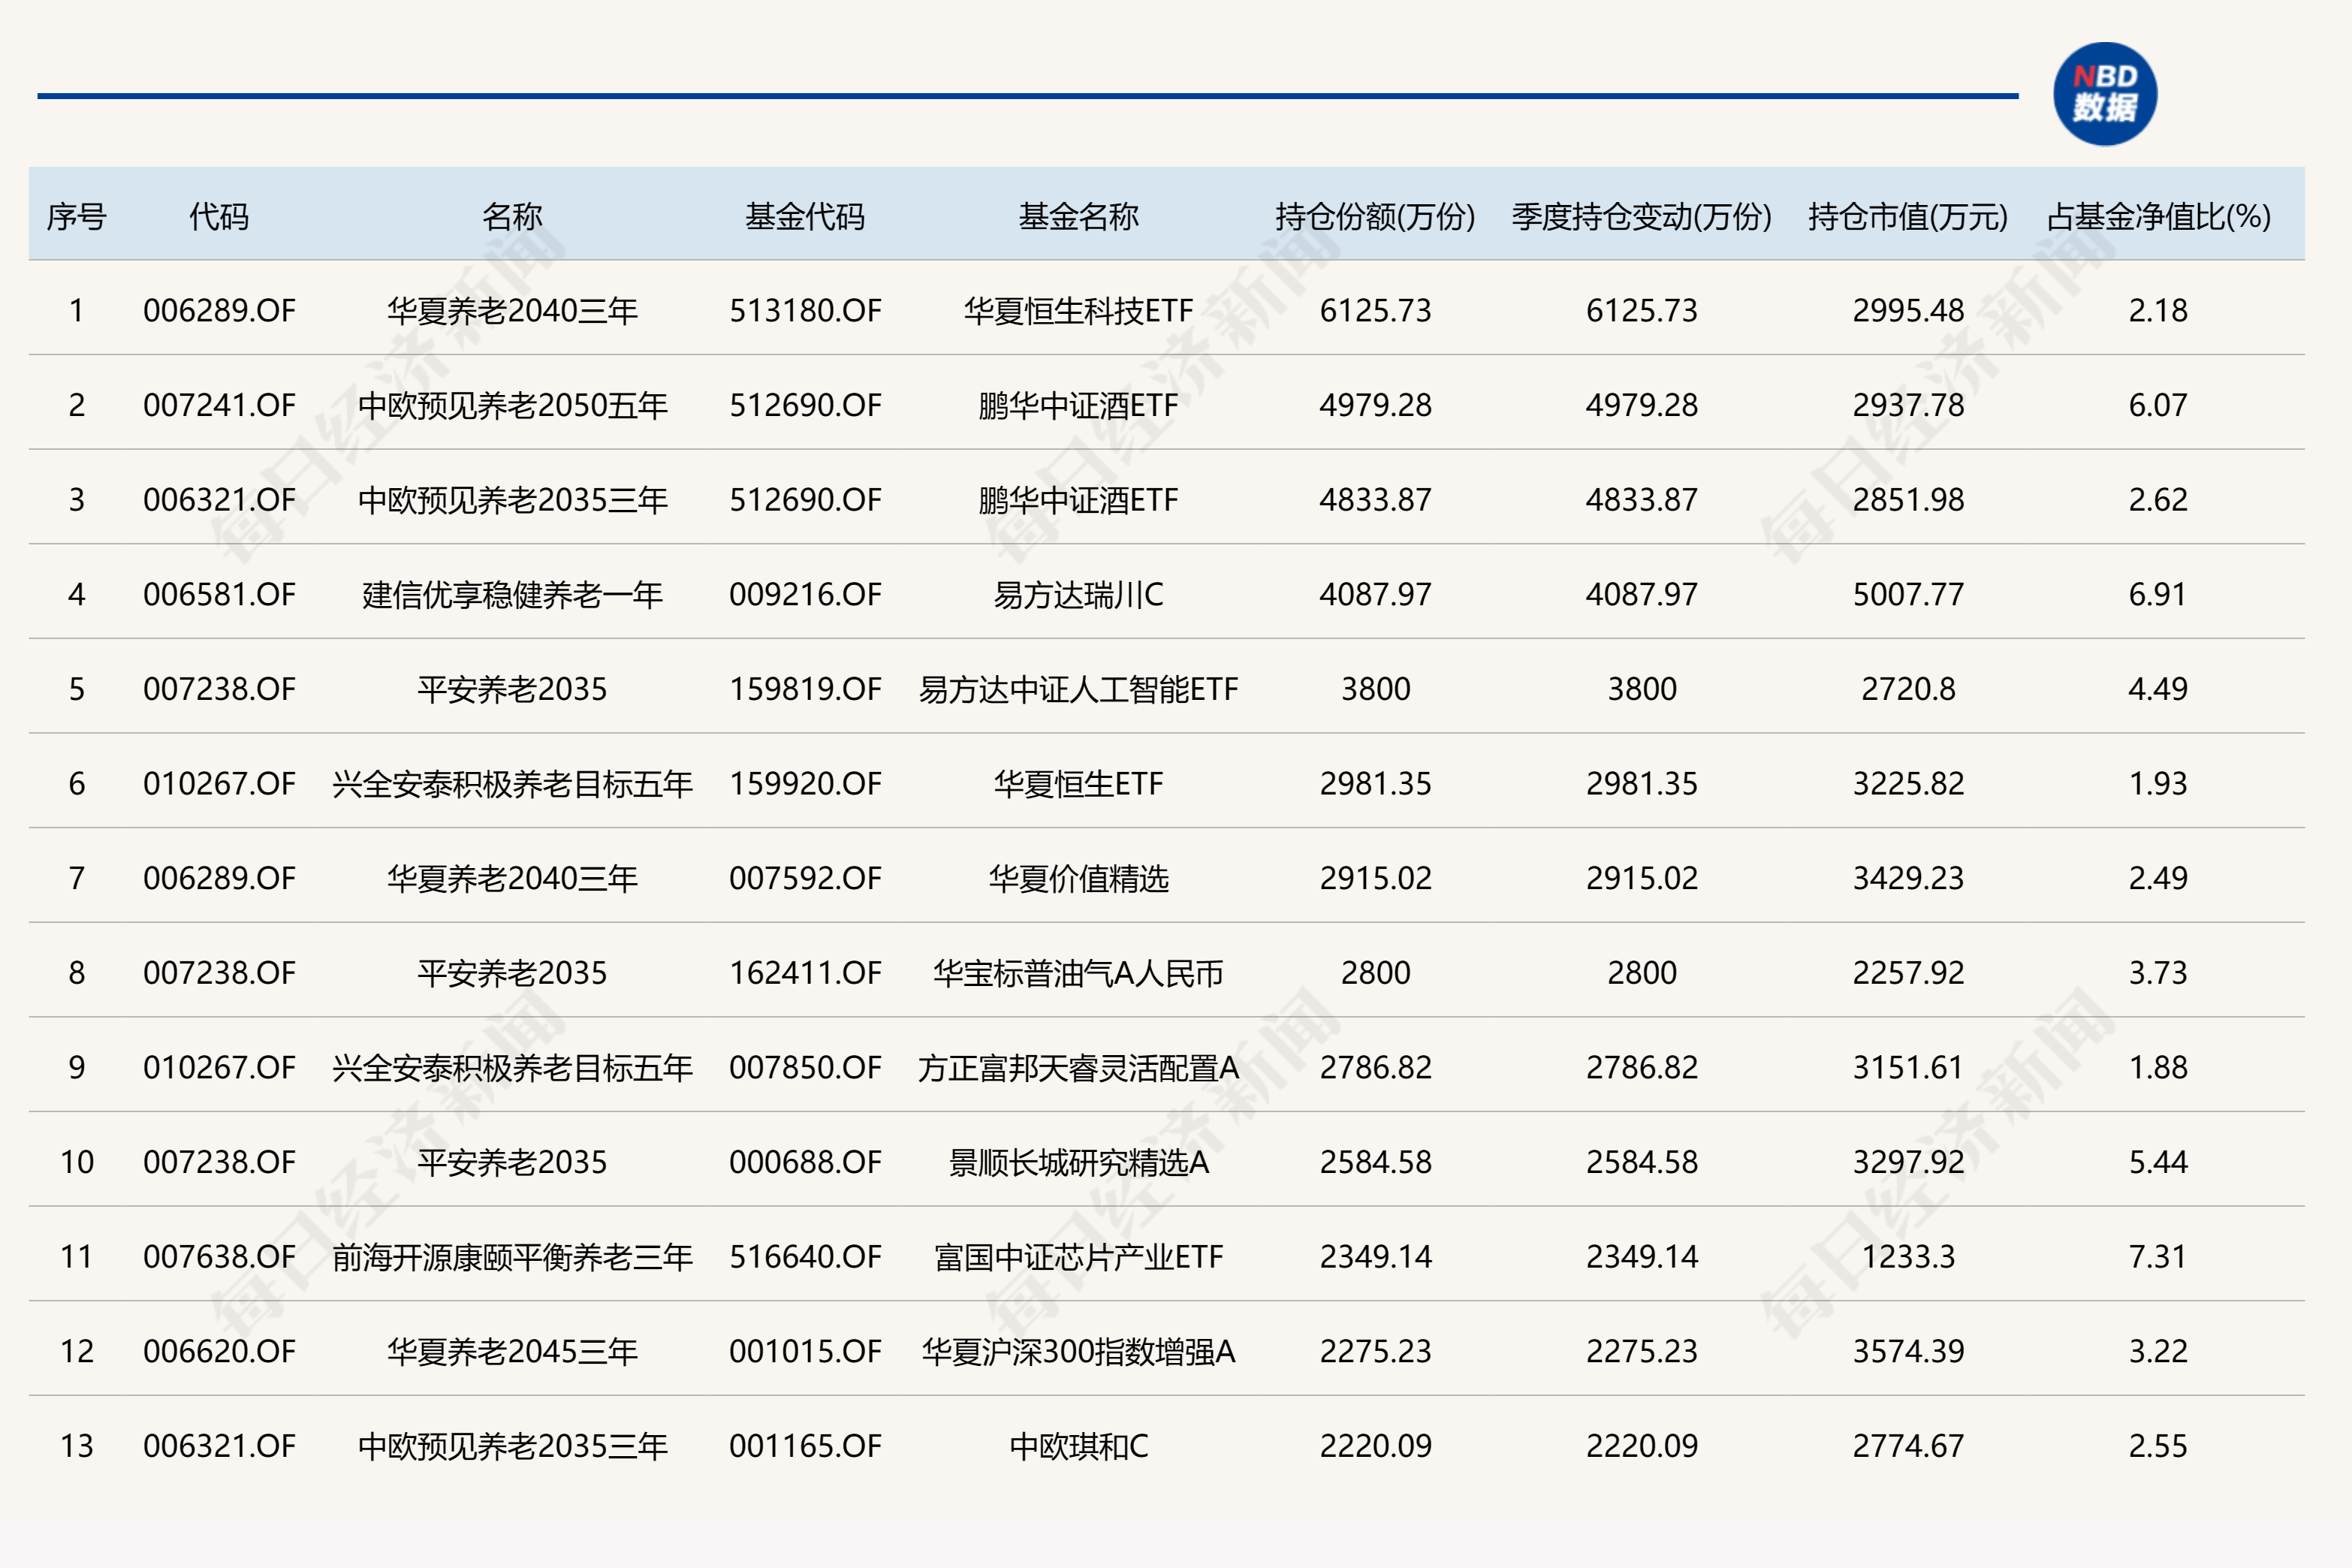
Task: Click the 名称 column header
Action: point(512,216)
